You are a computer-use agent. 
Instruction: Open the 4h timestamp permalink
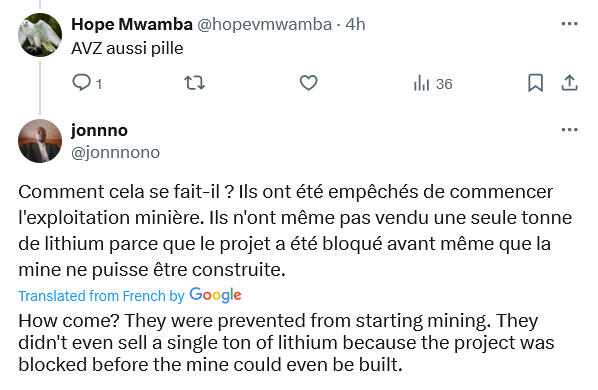tap(355, 24)
